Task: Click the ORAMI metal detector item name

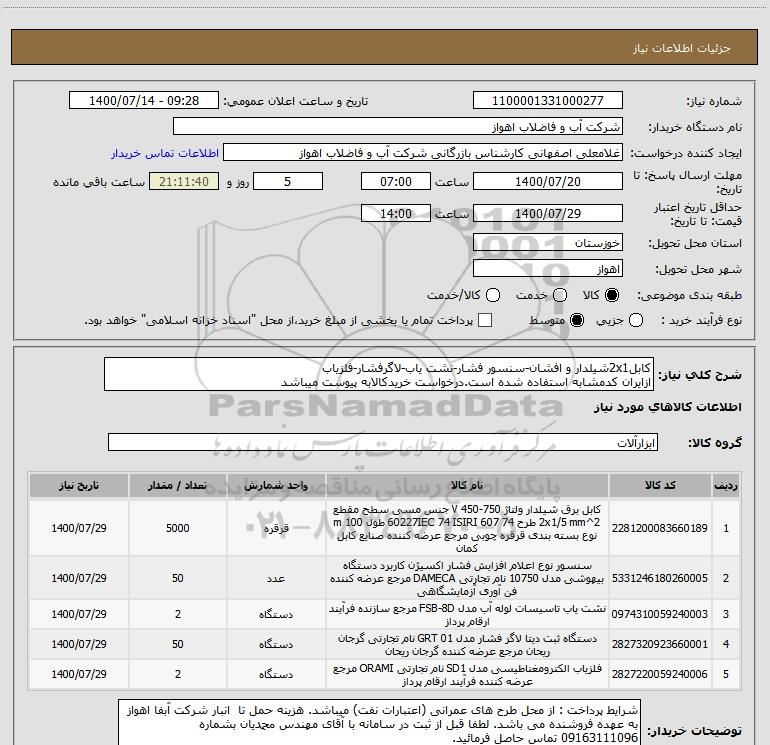Action: tap(467, 675)
